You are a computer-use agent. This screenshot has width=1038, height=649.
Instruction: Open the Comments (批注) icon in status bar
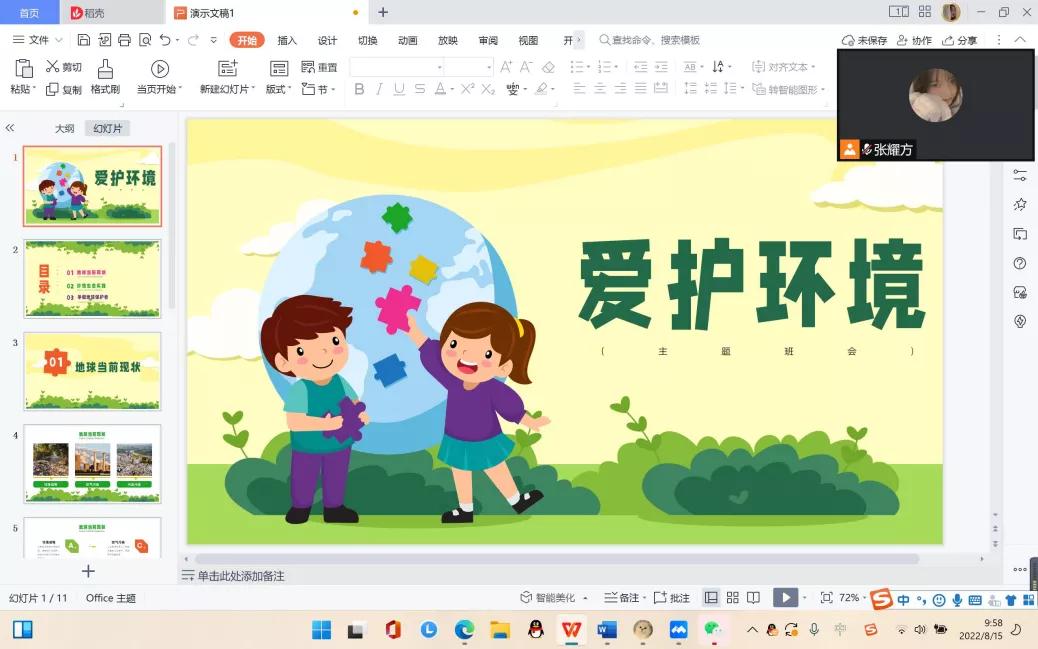[x=672, y=598]
